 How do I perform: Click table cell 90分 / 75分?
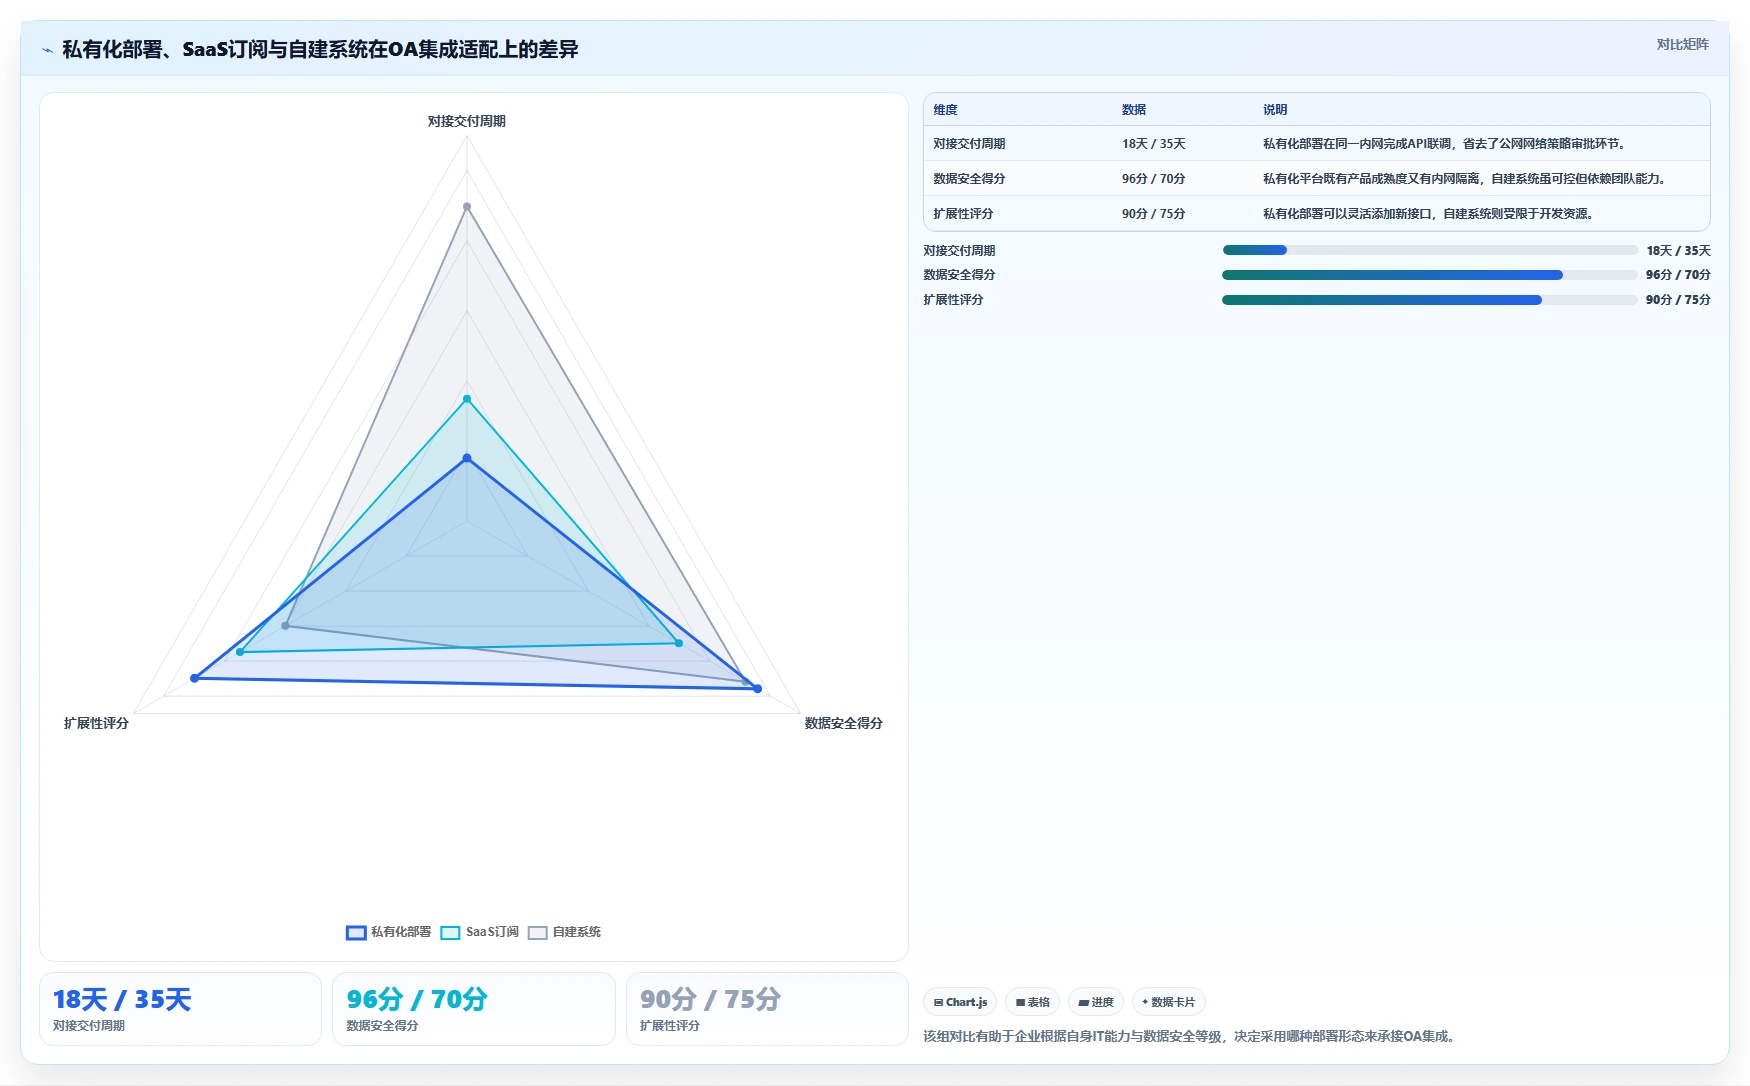coord(1153,214)
